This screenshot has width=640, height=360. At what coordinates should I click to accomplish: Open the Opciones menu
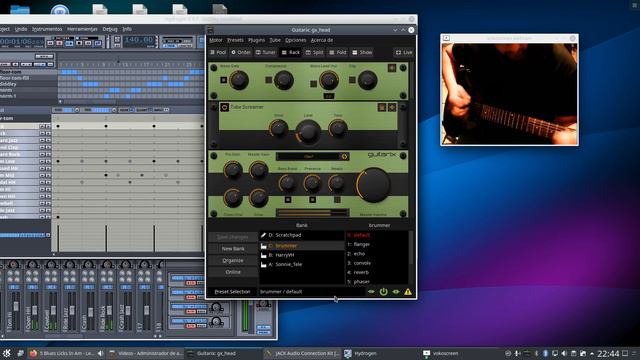click(296, 40)
